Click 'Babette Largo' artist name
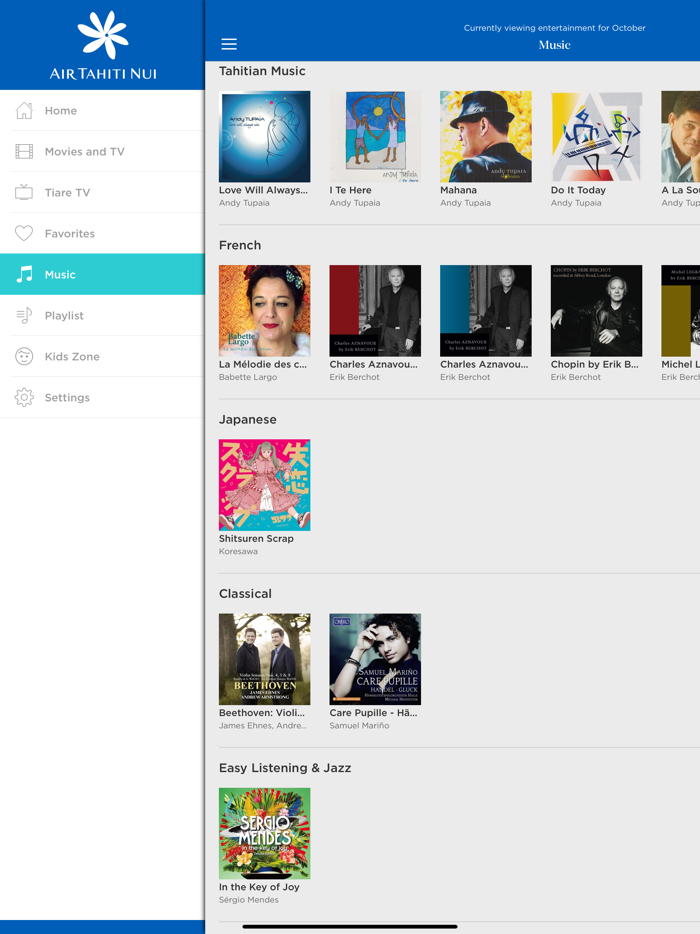Viewport: 700px width, 934px height. (248, 377)
